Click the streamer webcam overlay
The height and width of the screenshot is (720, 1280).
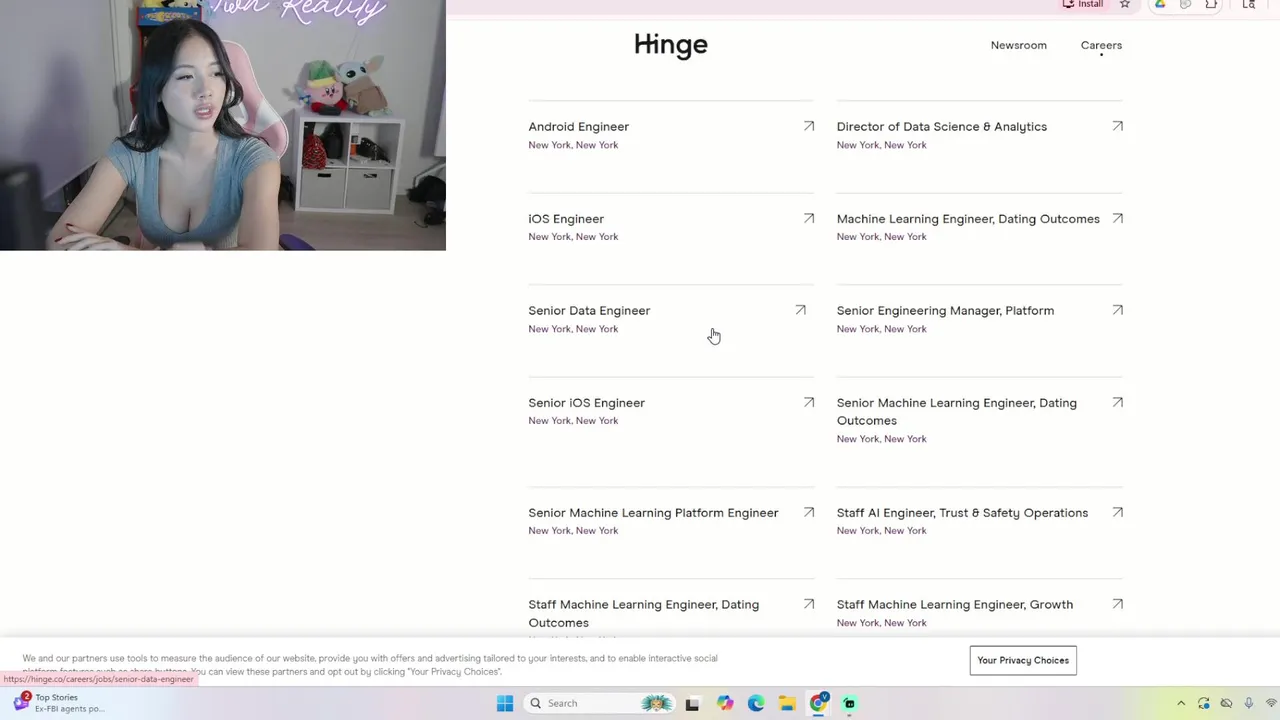coord(222,125)
